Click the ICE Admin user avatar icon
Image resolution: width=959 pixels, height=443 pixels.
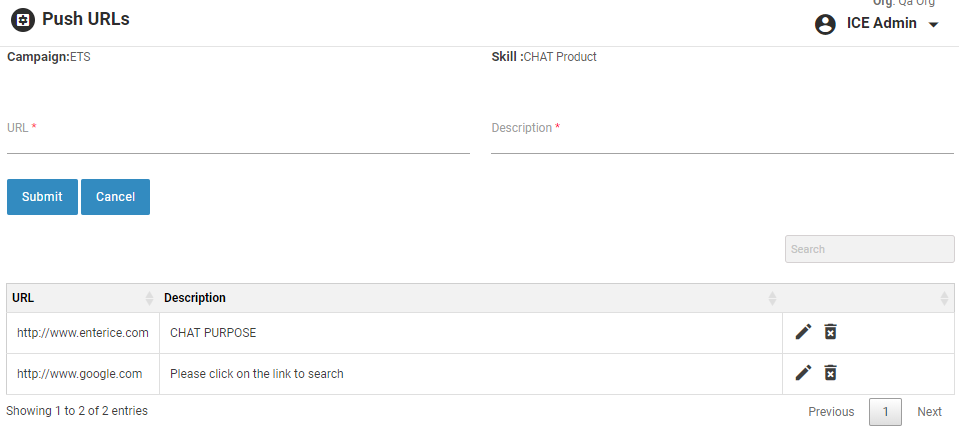point(825,24)
